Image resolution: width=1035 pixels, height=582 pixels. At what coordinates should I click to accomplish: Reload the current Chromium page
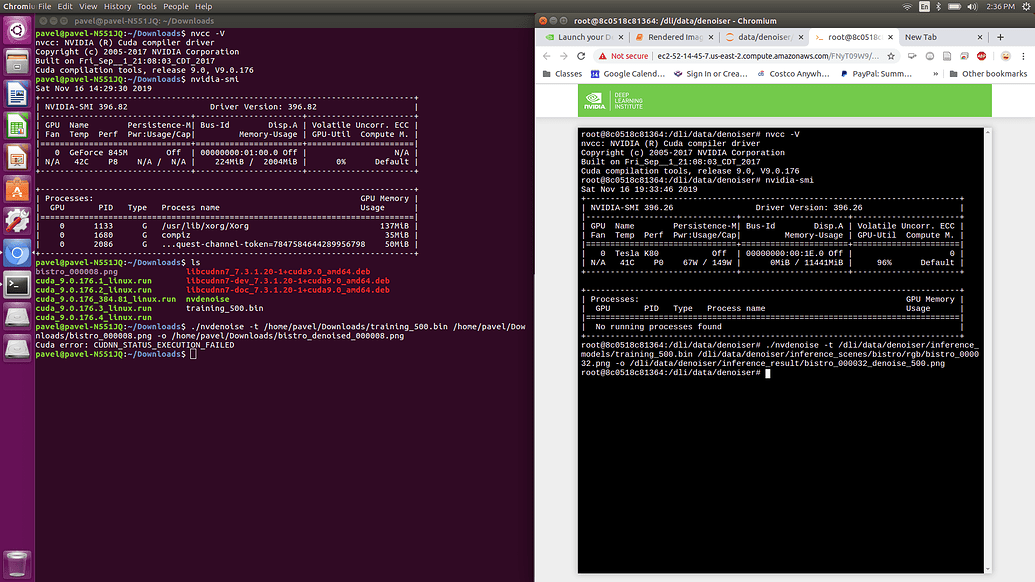pos(581,56)
